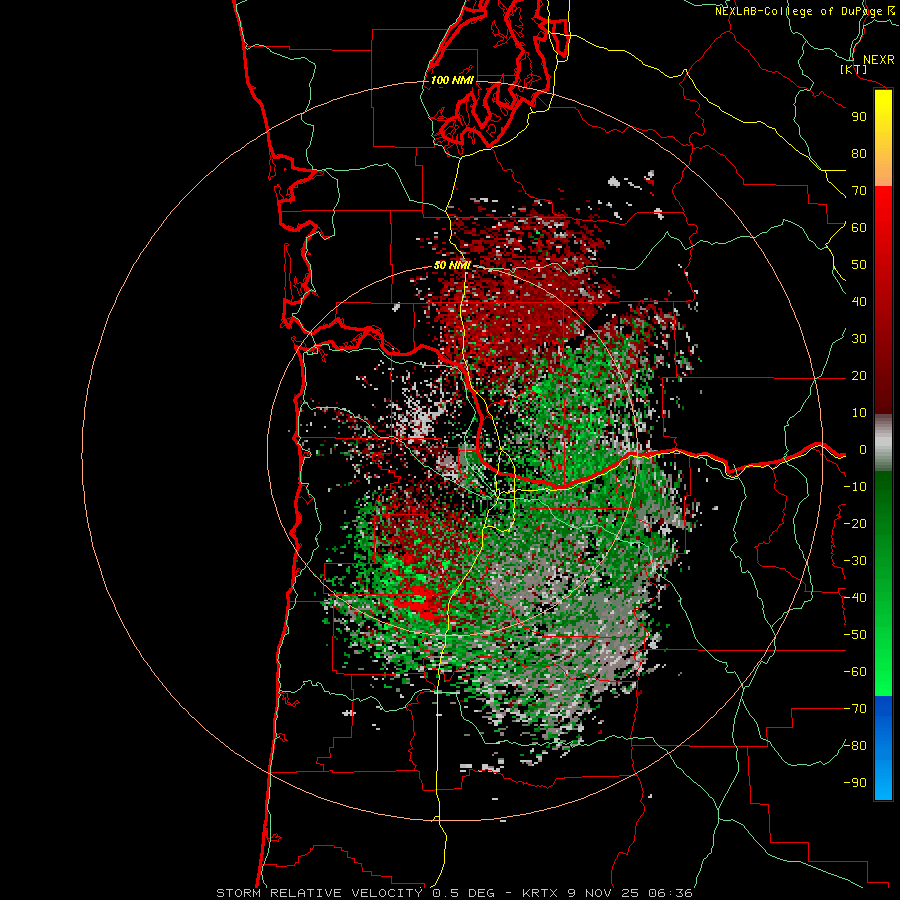Click the -40 value on the velocity scale

point(855,598)
